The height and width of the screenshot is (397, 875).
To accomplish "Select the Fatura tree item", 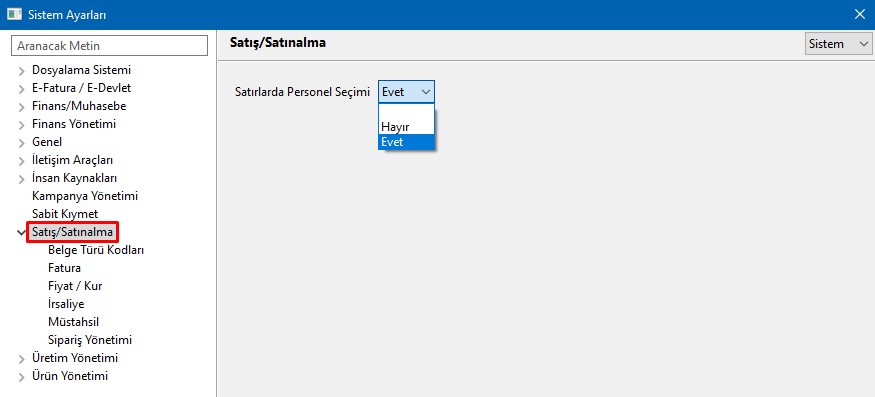I will pyautogui.click(x=64, y=268).
